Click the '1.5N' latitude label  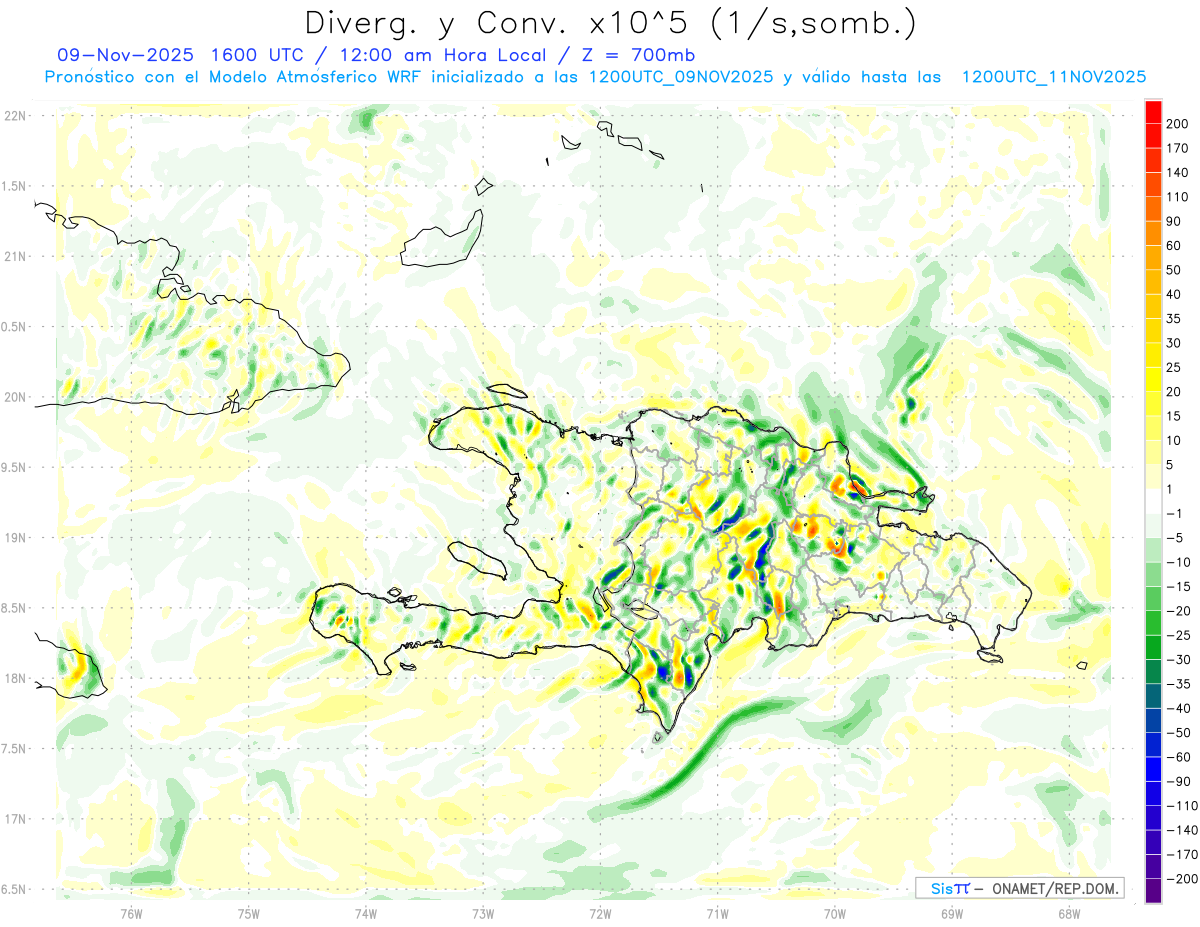coord(13,186)
